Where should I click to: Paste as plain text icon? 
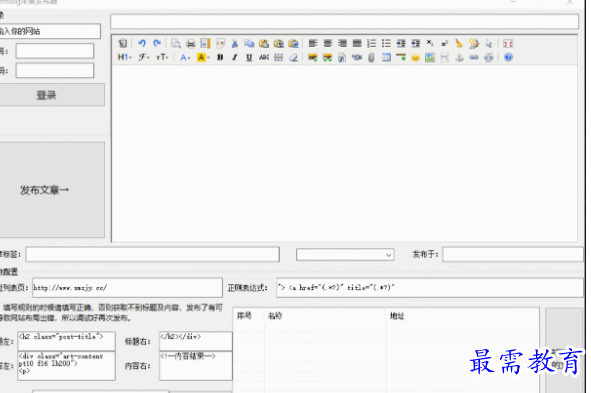tap(279, 43)
